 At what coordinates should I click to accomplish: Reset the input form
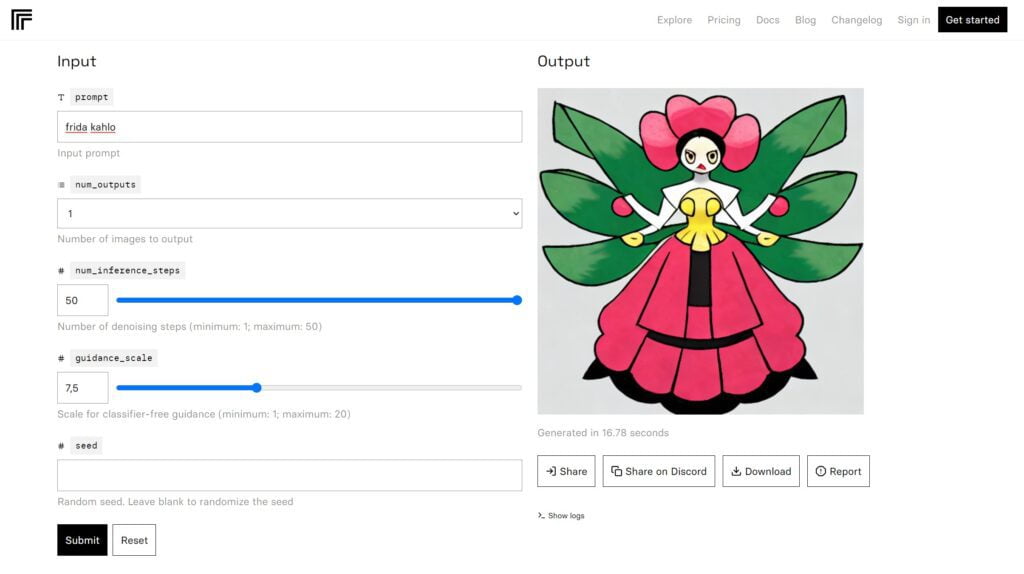pyautogui.click(x=134, y=540)
